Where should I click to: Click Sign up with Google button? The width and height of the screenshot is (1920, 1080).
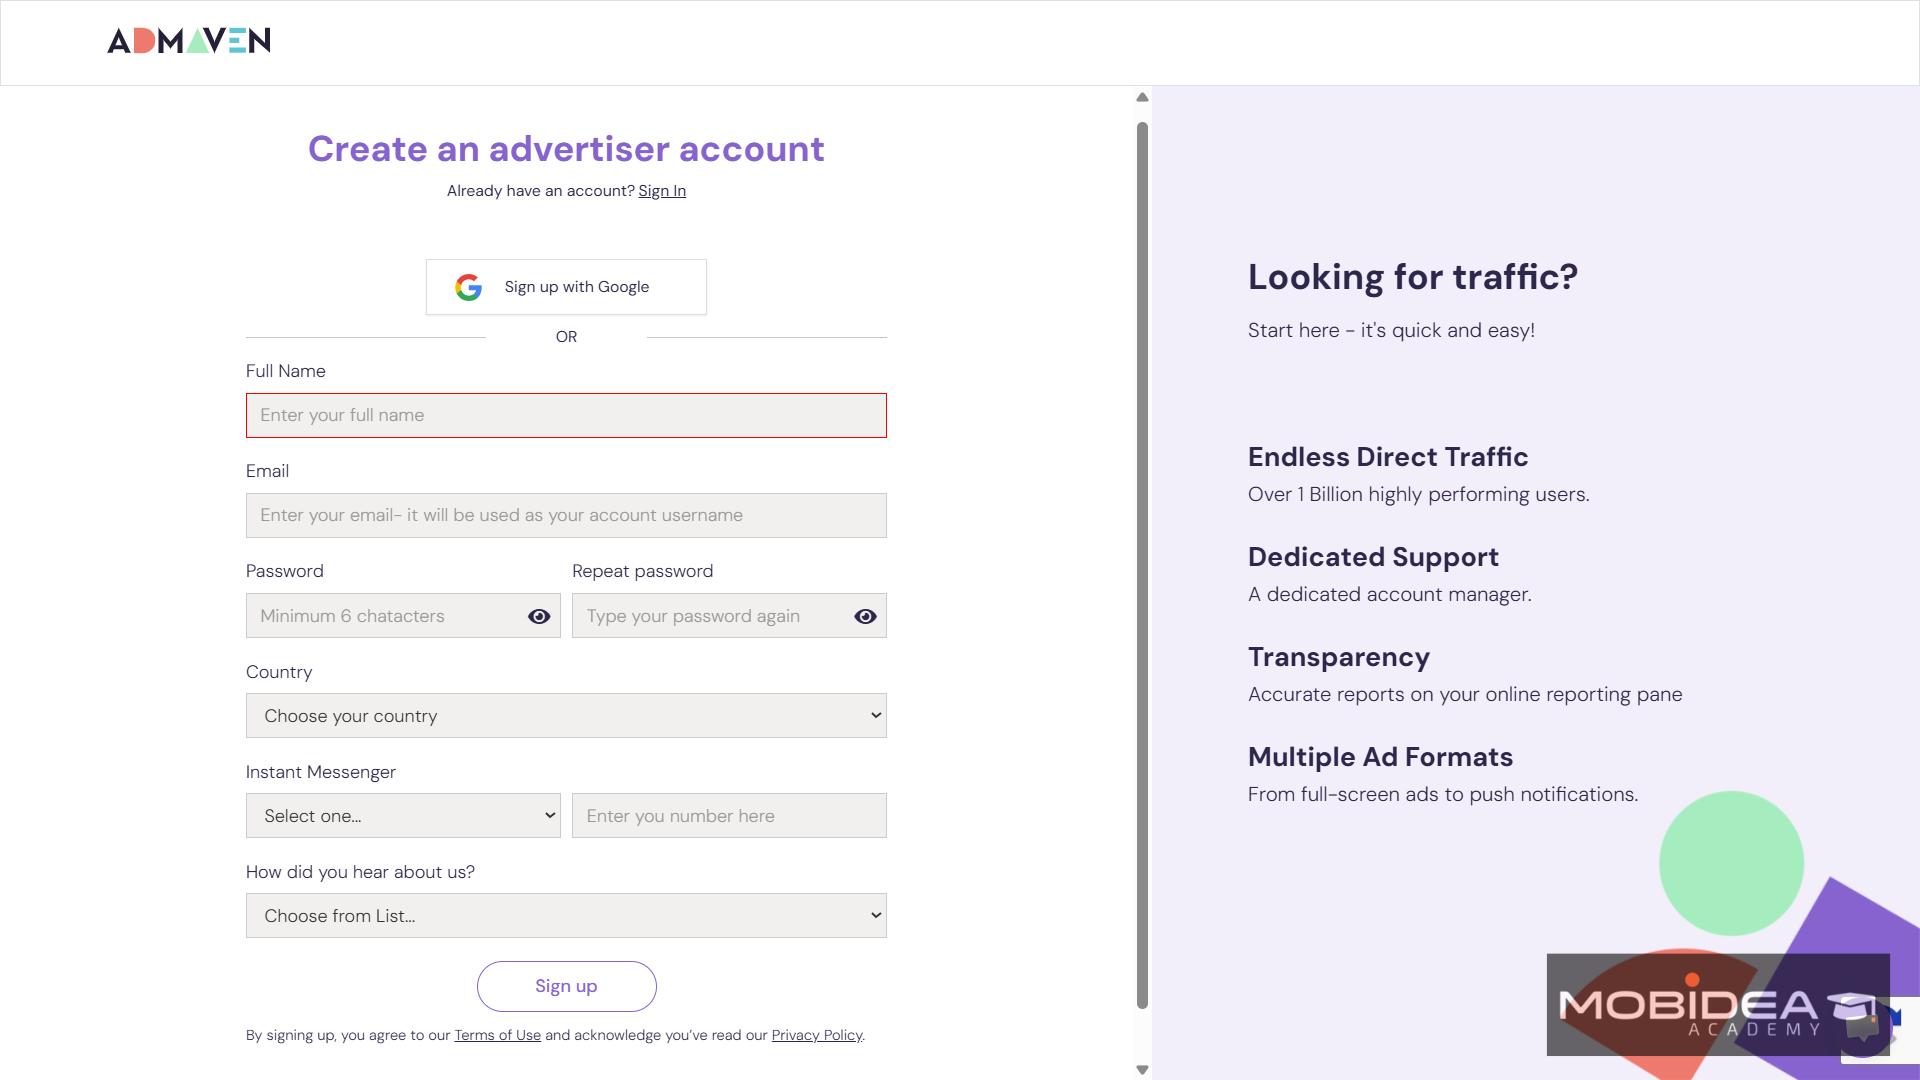pyautogui.click(x=566, y=287)
